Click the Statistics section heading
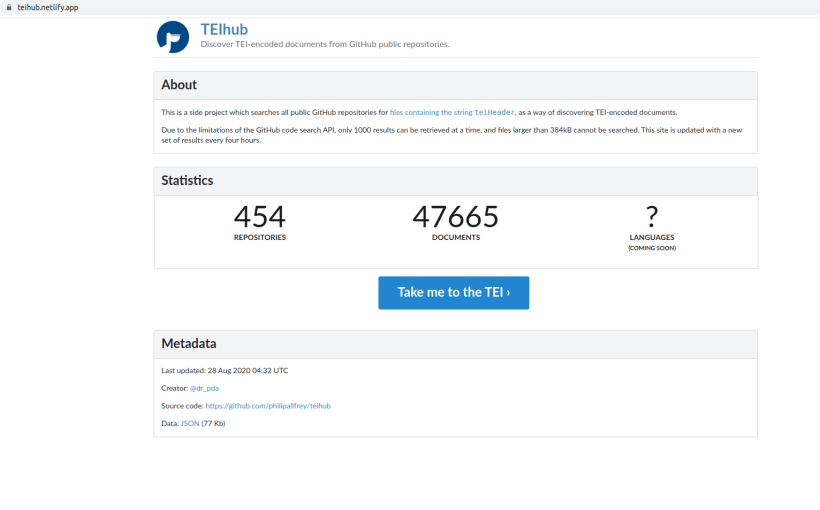Image resolution: width=820 pixels, height=510 pixels. click(187, 181)
